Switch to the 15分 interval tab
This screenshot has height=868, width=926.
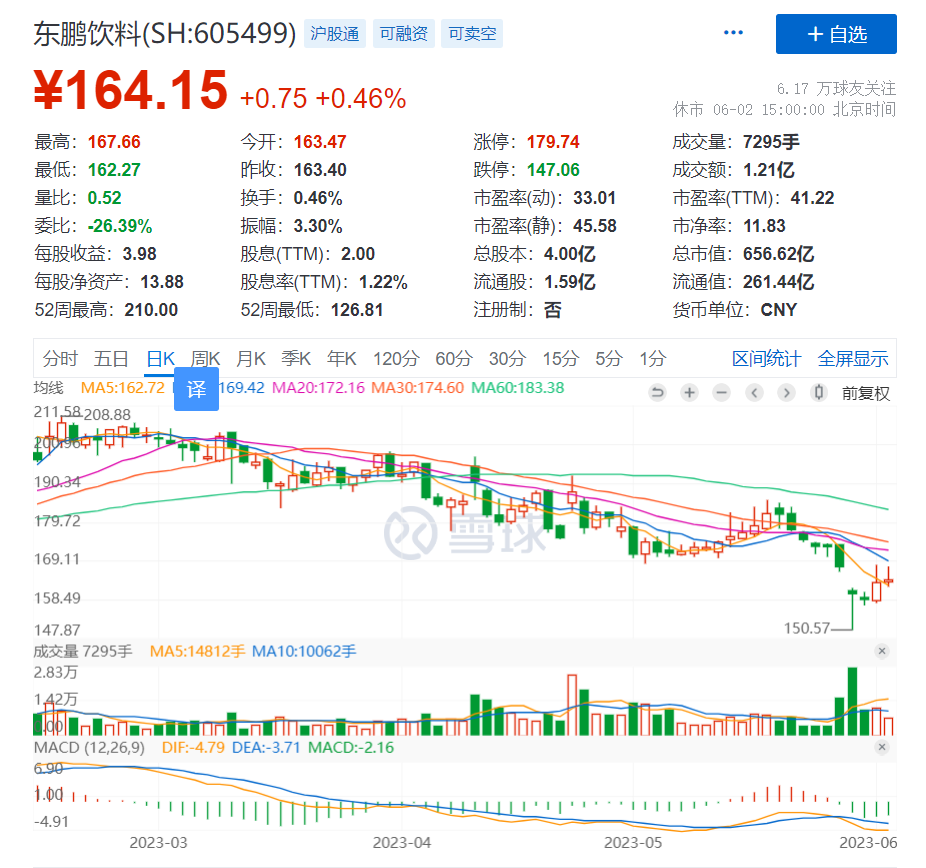tap(561, 358)
